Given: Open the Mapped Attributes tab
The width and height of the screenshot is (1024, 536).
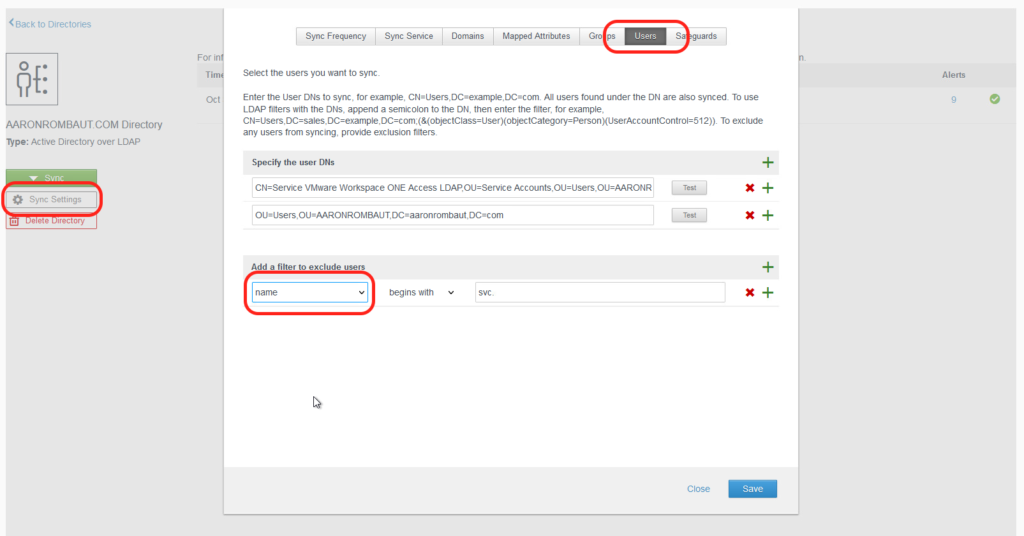Looking at the screenshot, I should point(538,36).
